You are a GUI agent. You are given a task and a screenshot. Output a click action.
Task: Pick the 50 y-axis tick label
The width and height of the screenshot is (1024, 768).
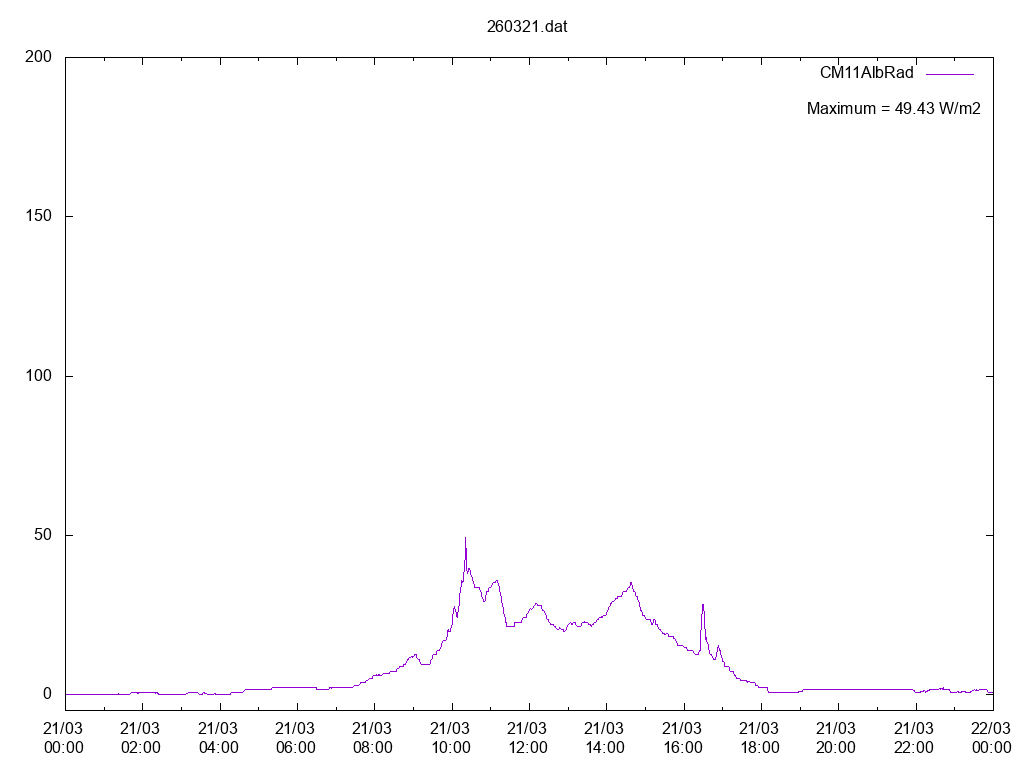42,535
